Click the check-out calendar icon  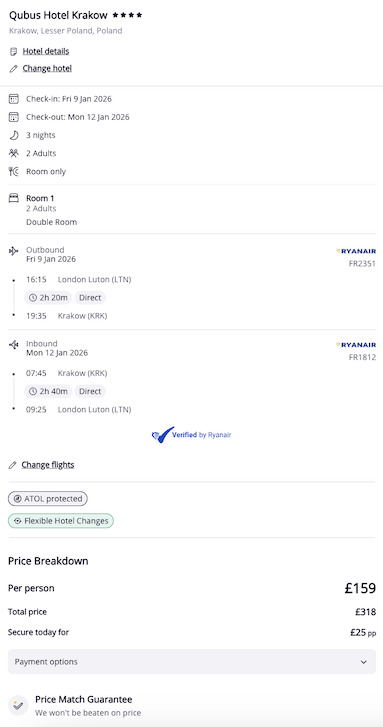[14, 117]
